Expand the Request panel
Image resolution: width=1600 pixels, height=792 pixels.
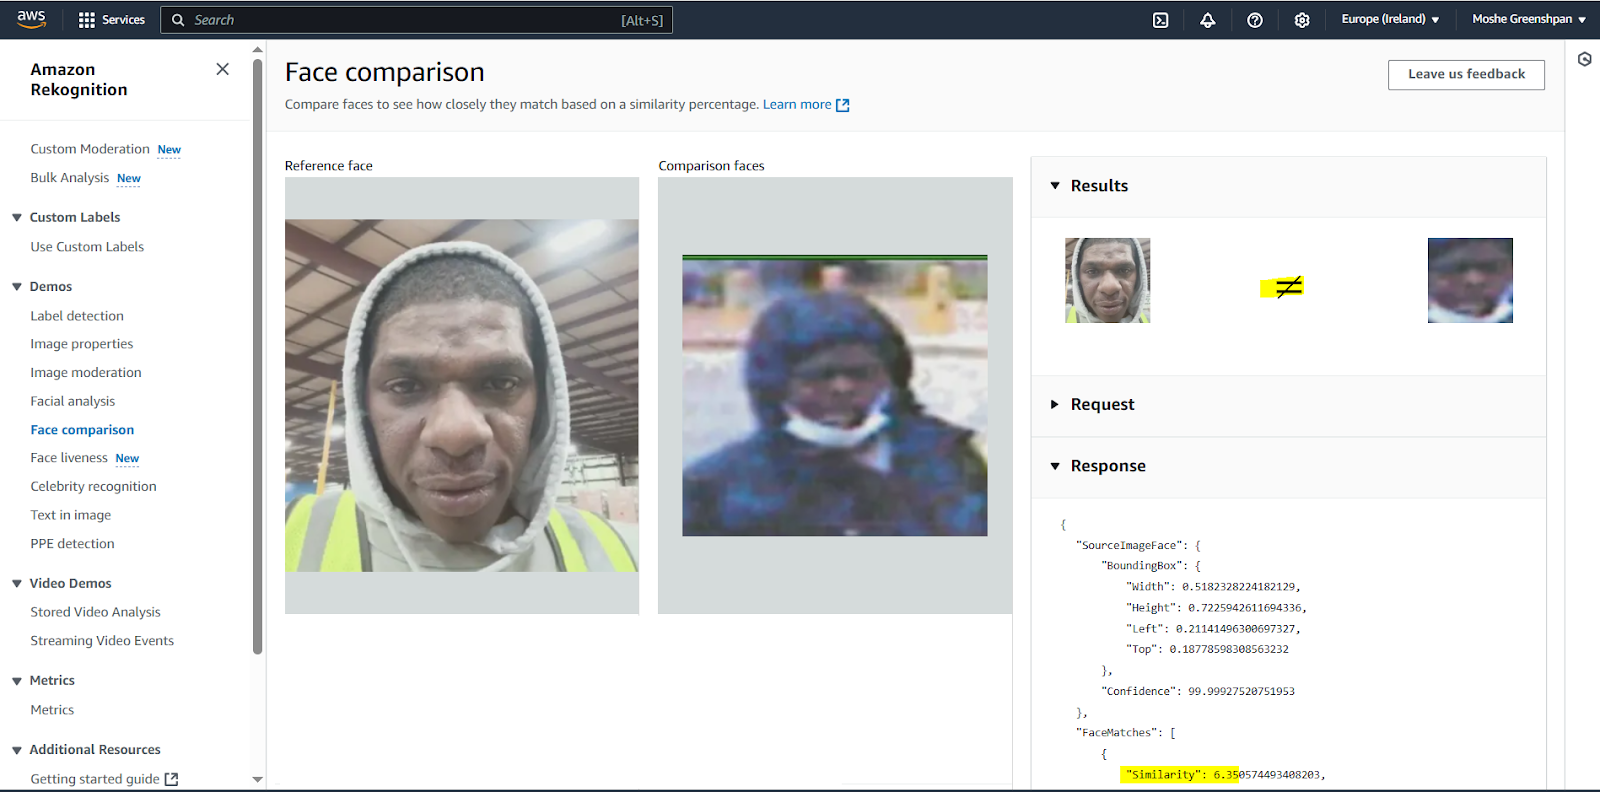click(1055, 404)
